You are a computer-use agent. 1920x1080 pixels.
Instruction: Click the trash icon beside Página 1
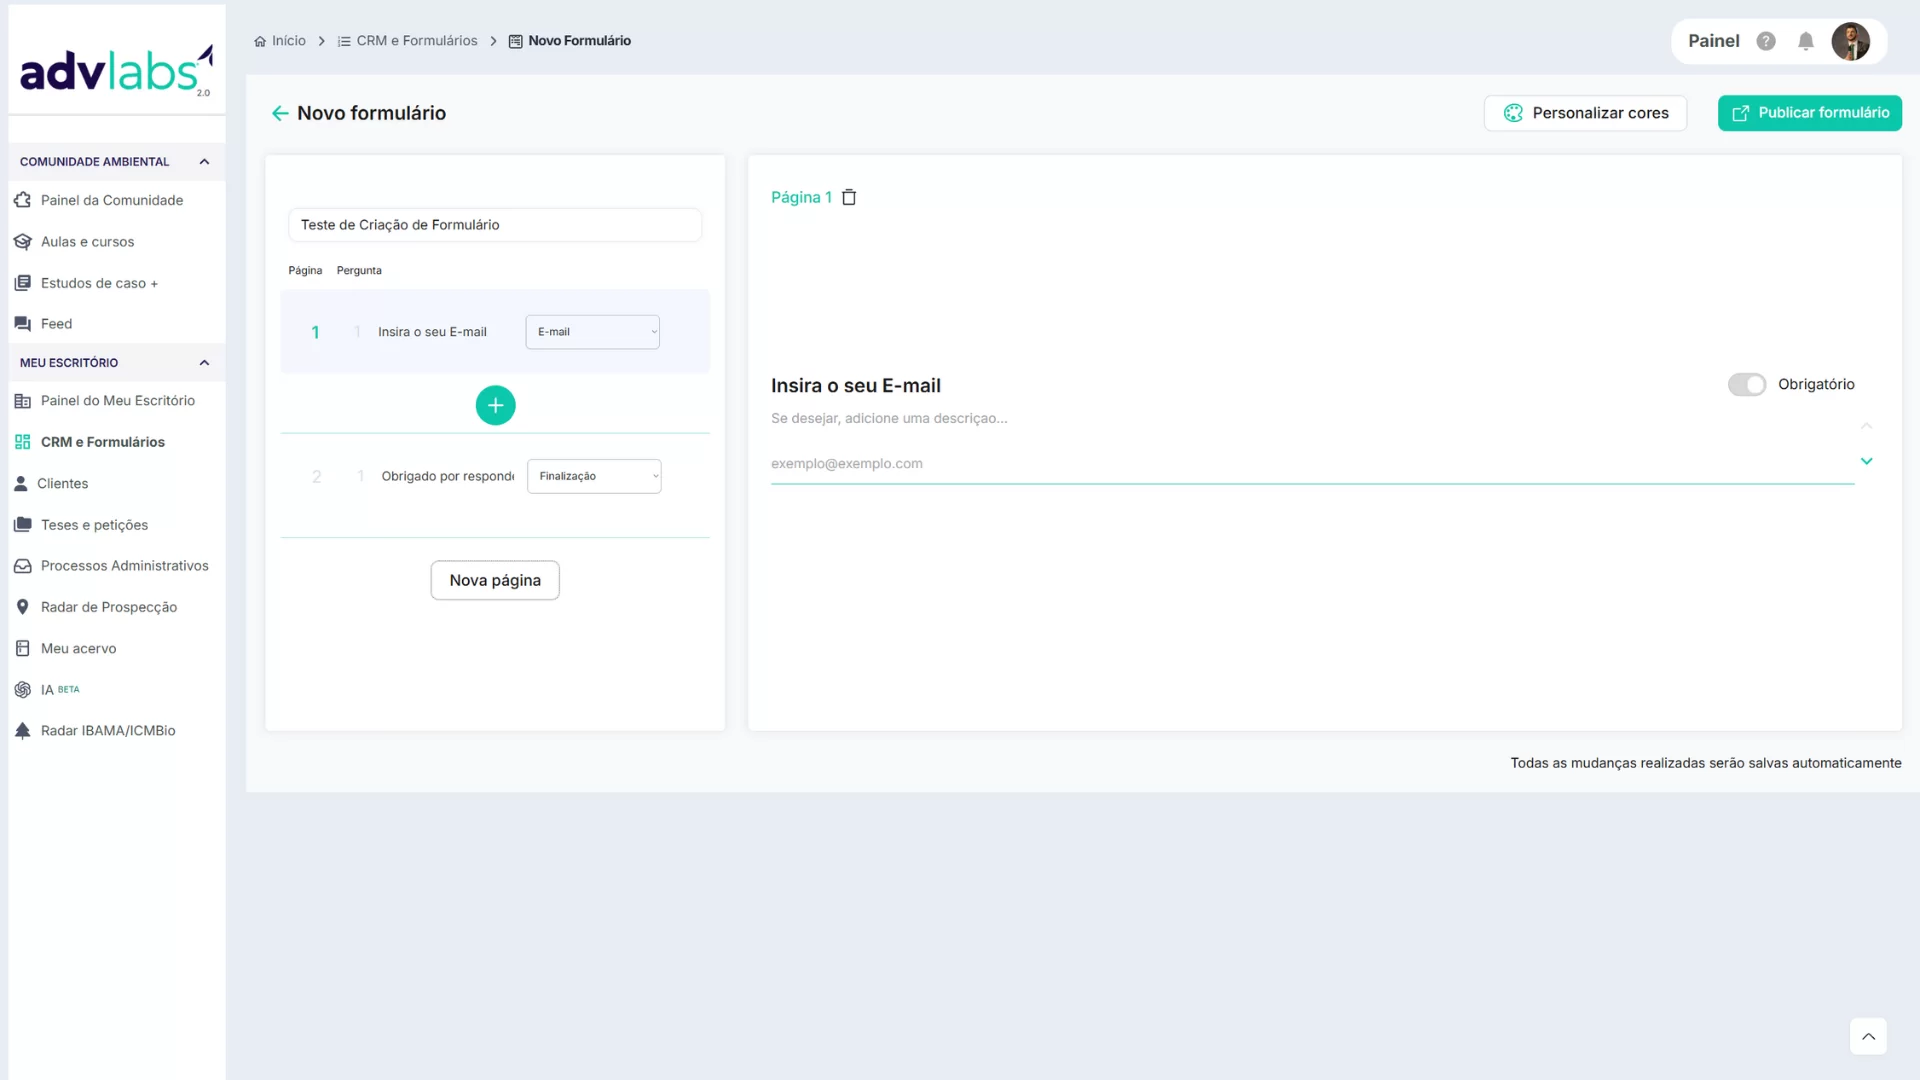click(849, 197)
